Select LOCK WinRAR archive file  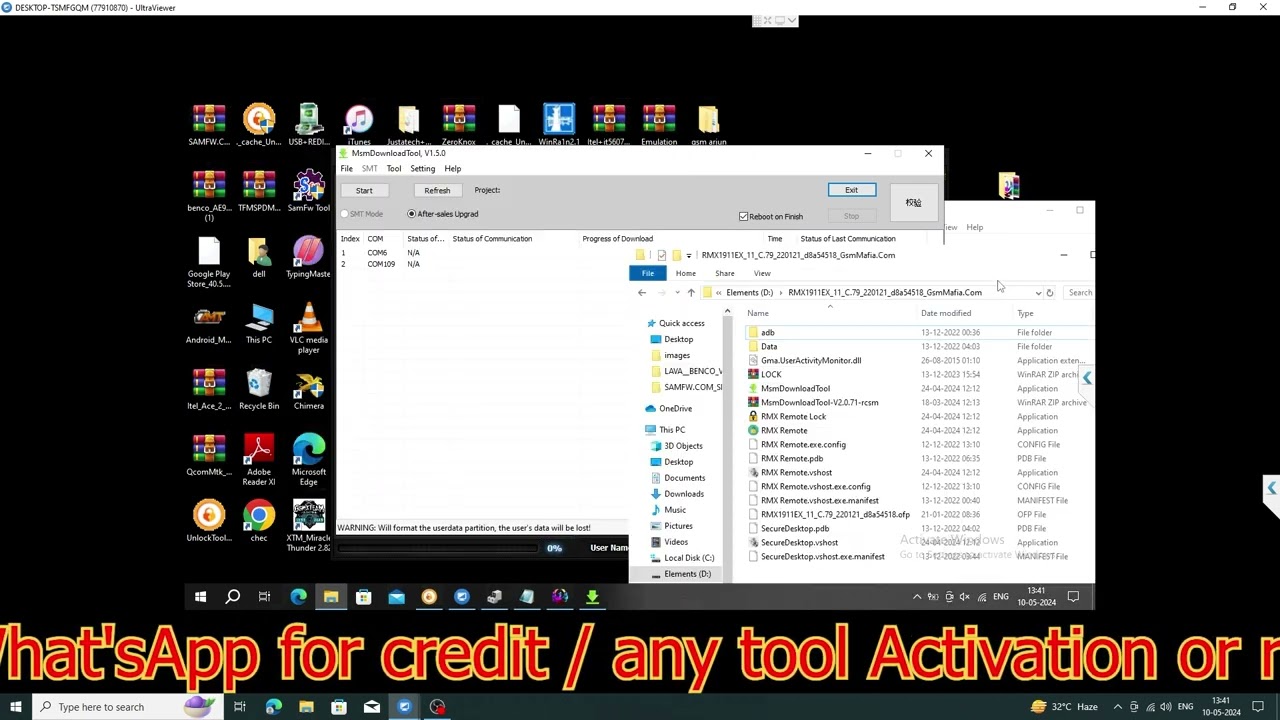771,374
